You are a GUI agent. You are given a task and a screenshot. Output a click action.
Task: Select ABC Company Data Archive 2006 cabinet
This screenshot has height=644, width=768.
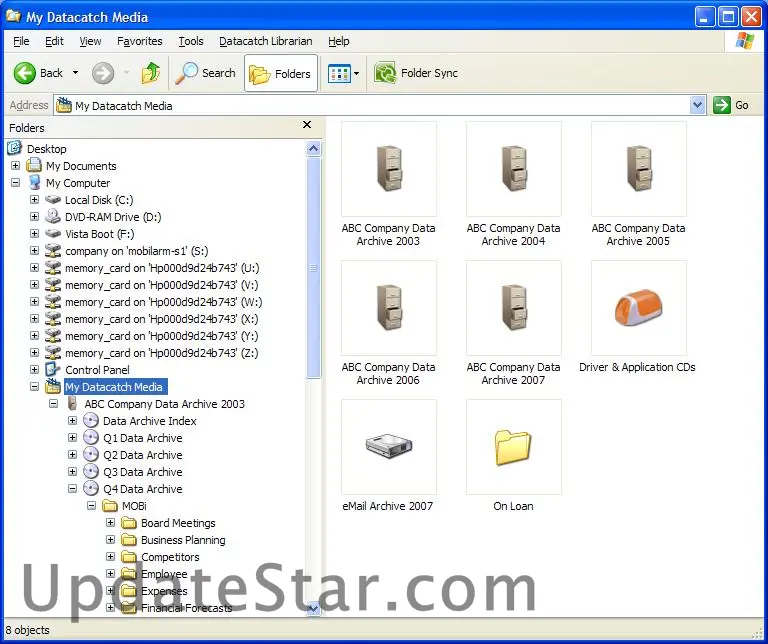click(389, 308)
